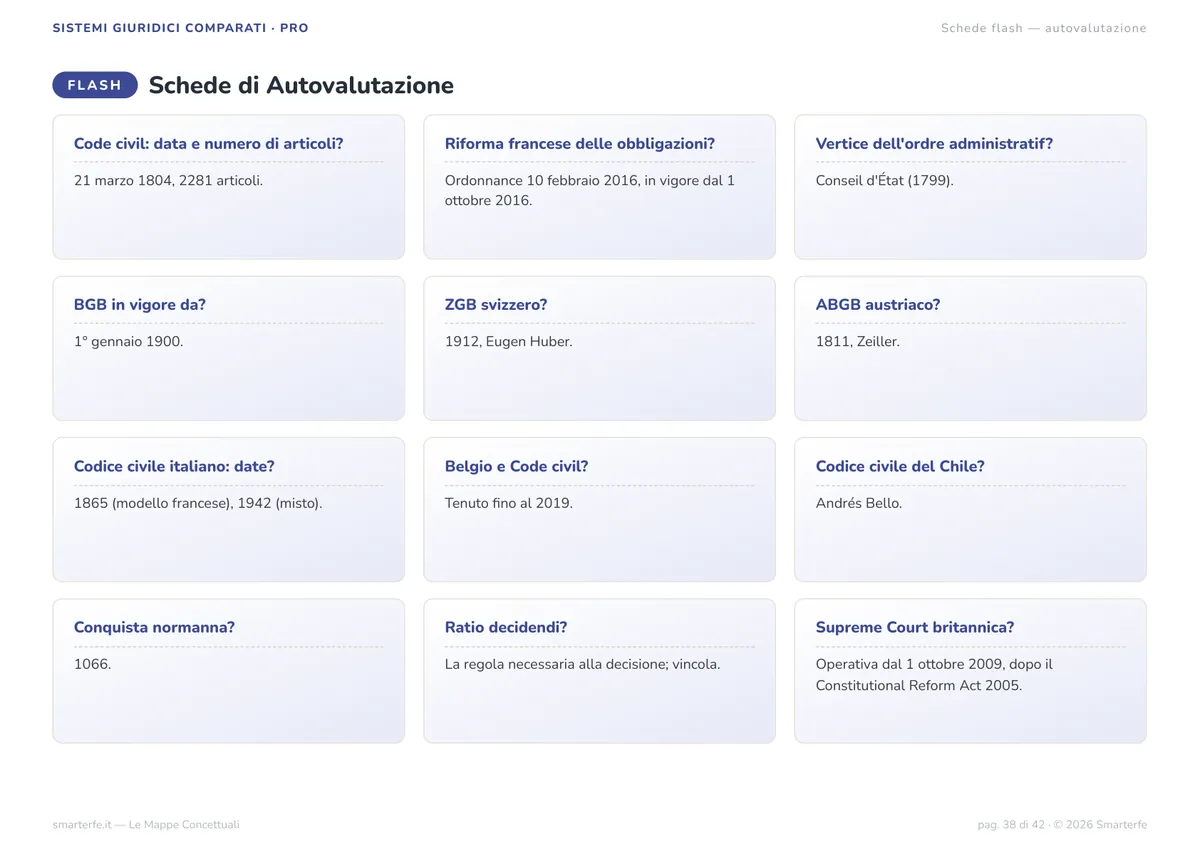Image resolution: width=1200 pixels, height=849 pixels.
Task: Click the answer '1066.'
Action: [93, 664]
